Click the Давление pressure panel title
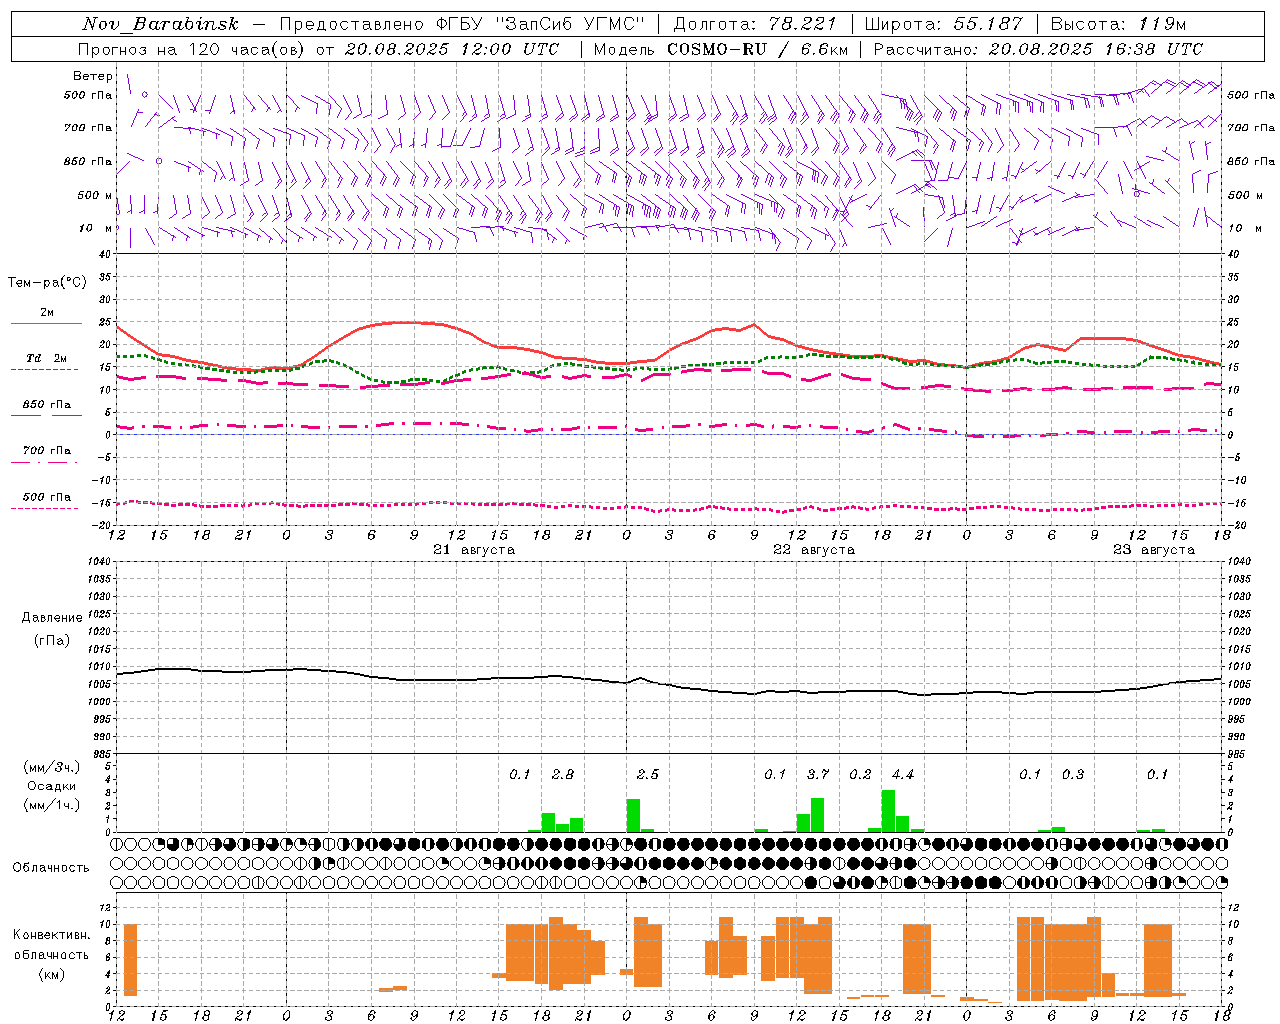This screenshot has width=1280, height=1024. [52, 618]
